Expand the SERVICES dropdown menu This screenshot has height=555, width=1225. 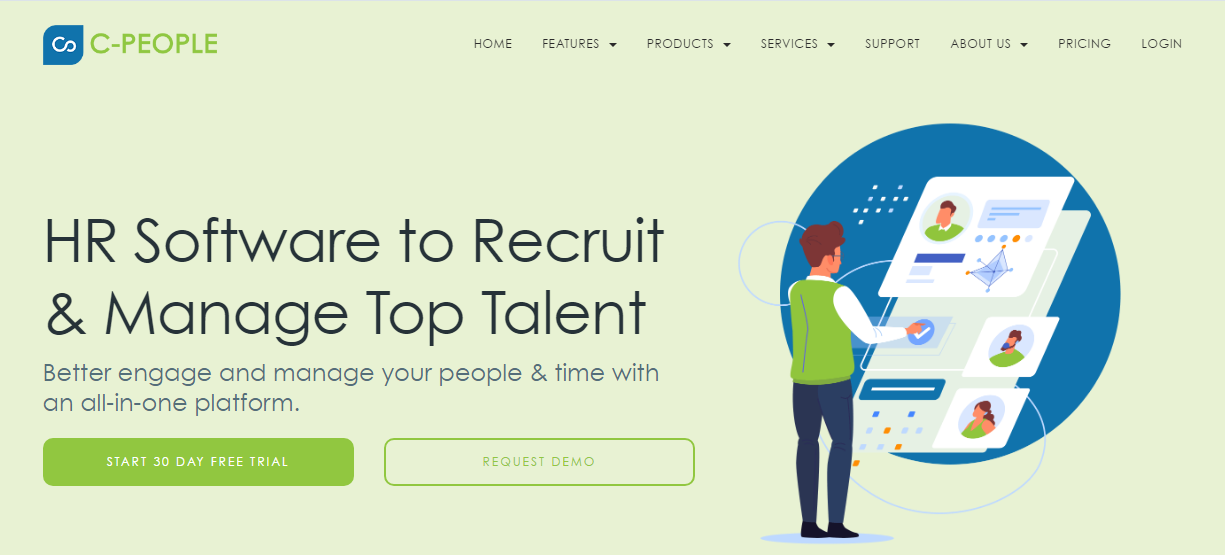tap(797, 44)
